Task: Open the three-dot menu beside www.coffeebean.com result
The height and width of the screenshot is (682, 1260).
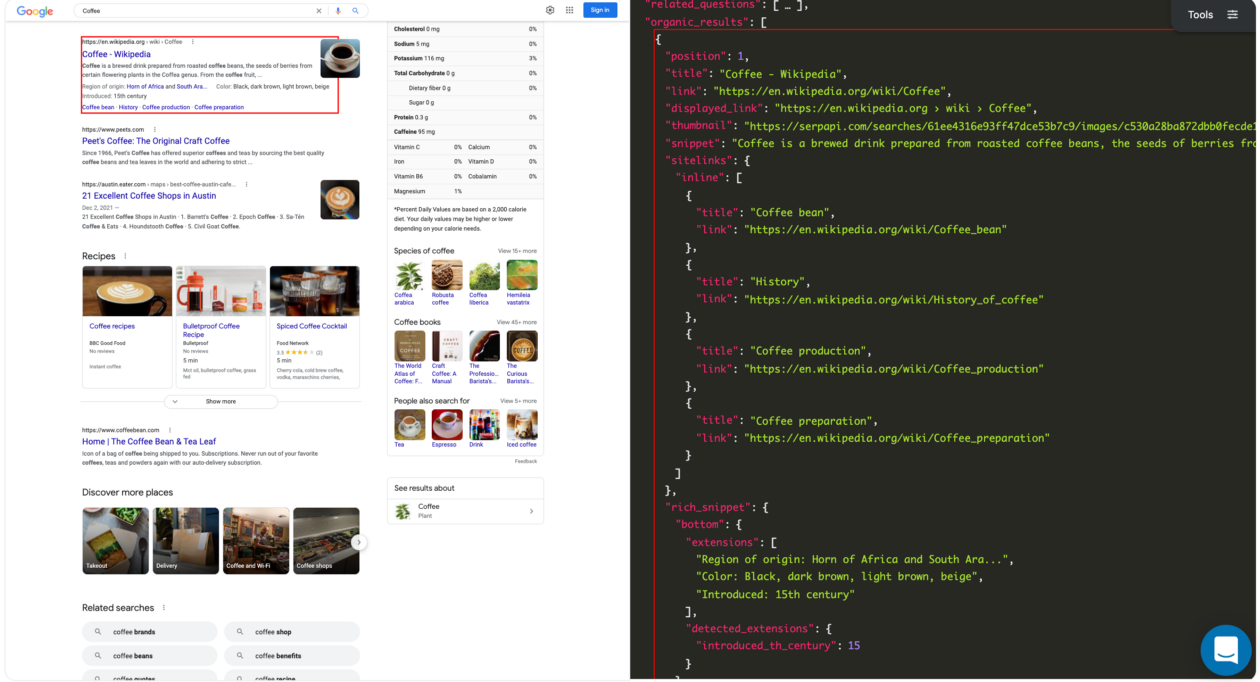Action: click(170, 430)
